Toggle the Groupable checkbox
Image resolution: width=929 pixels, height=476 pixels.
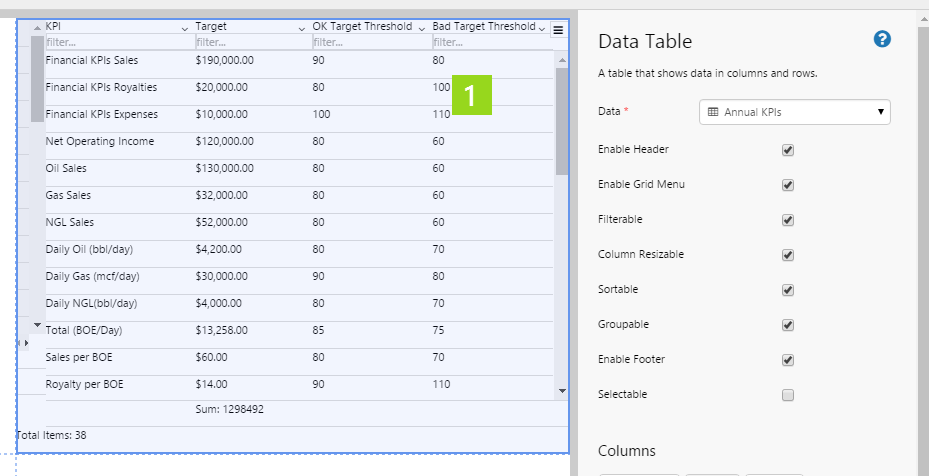787,325
